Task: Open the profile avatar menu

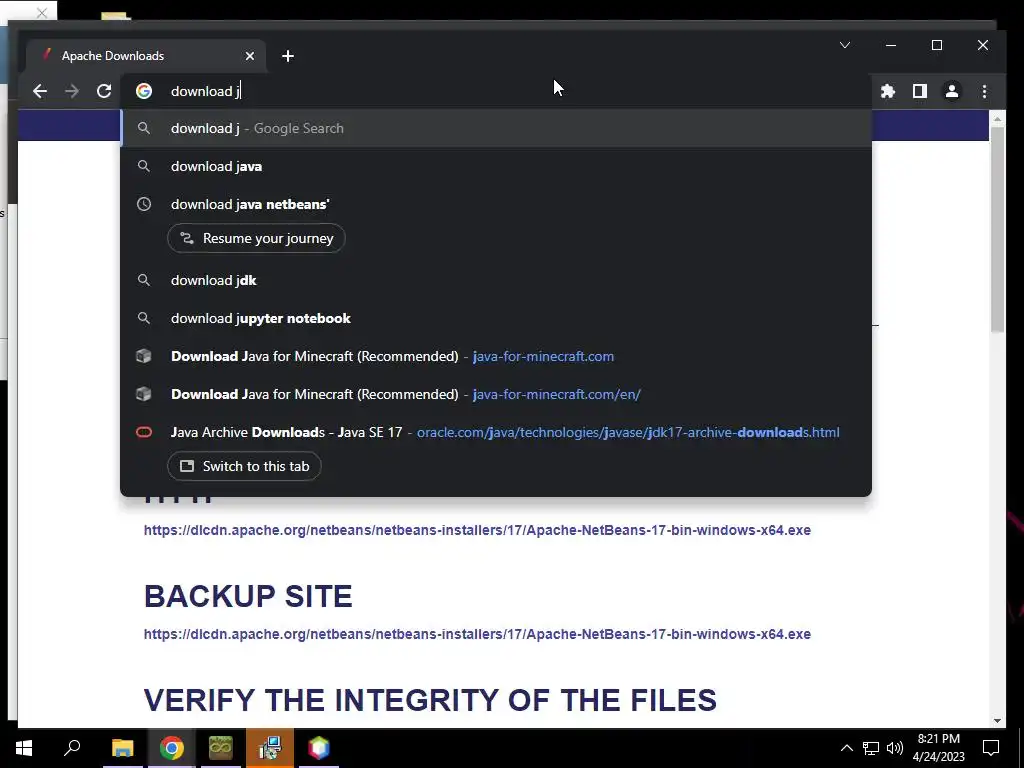Action: click(952, 91)
